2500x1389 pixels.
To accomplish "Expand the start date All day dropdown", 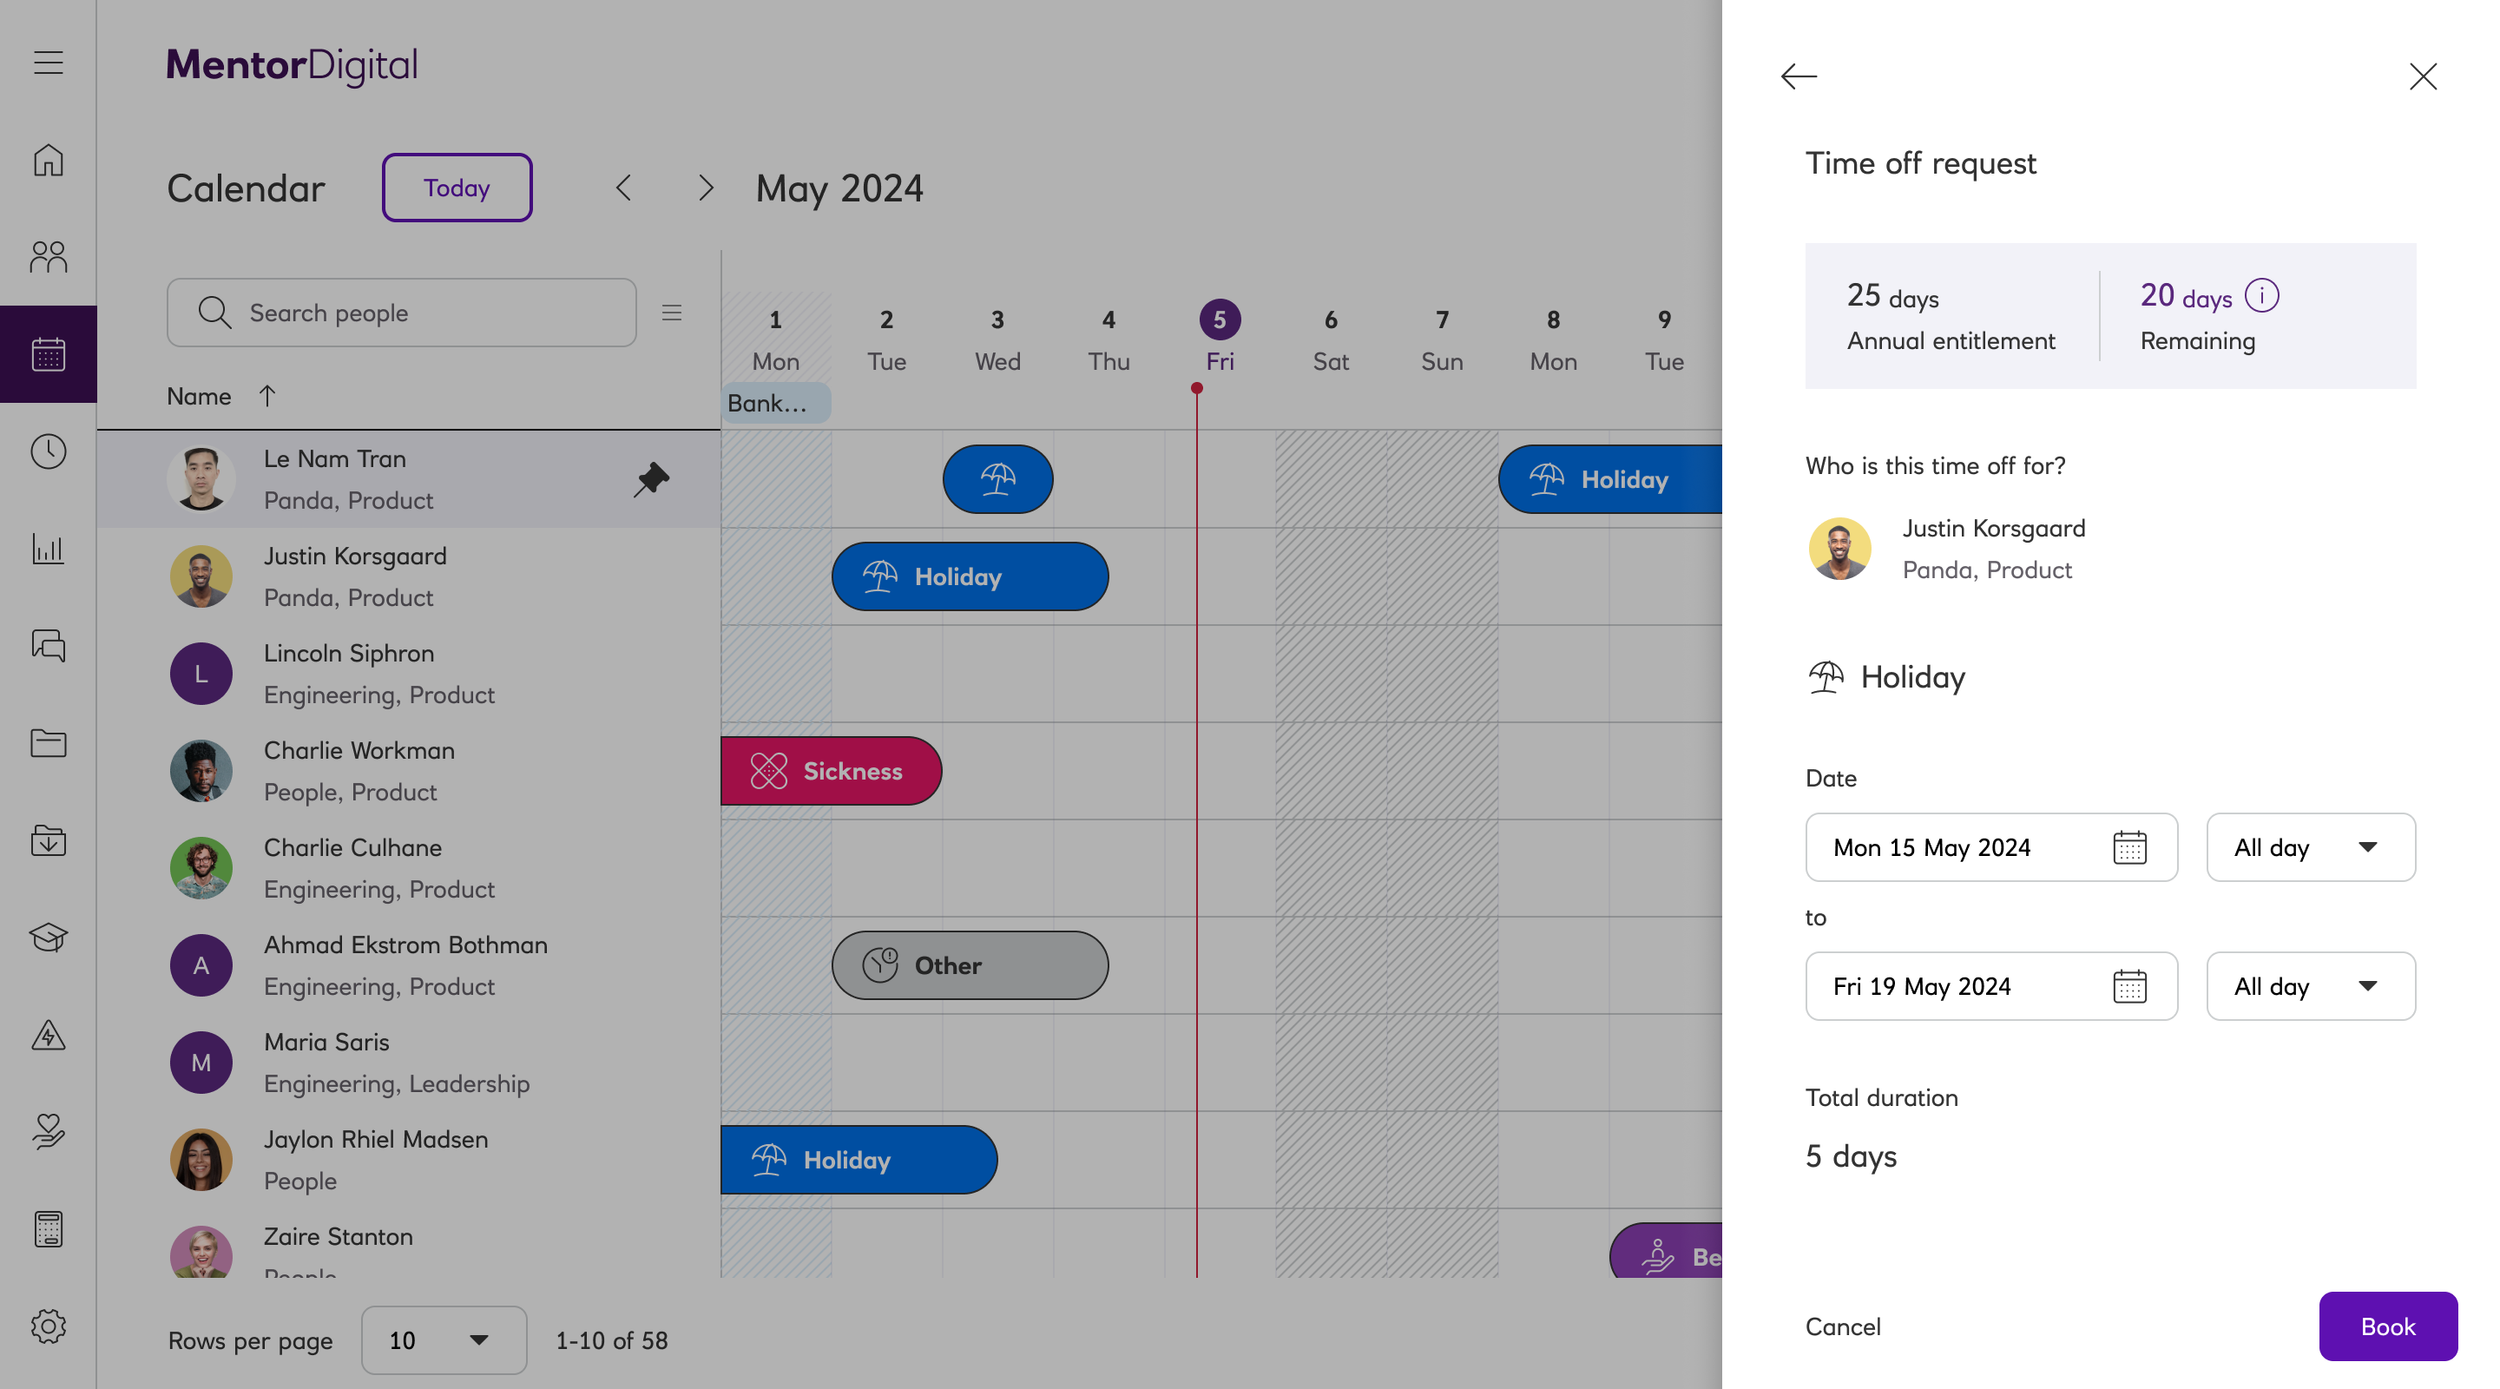I will pos(2311,847).
